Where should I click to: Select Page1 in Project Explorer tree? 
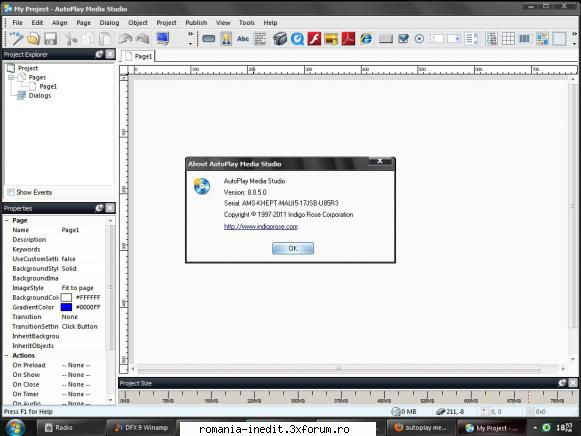(48, 86)
